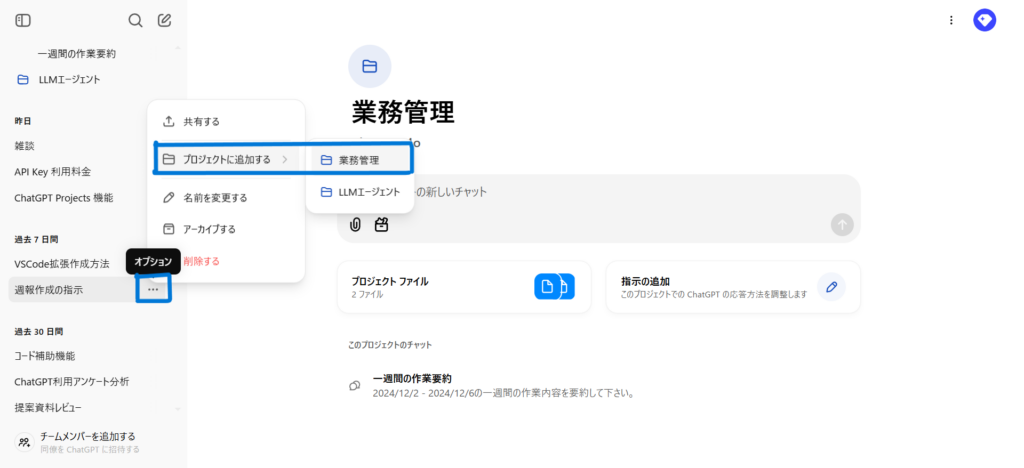1024x468 pixels.
Task: Start a new chat with pencil icon
Action: [x=165, y=20]
